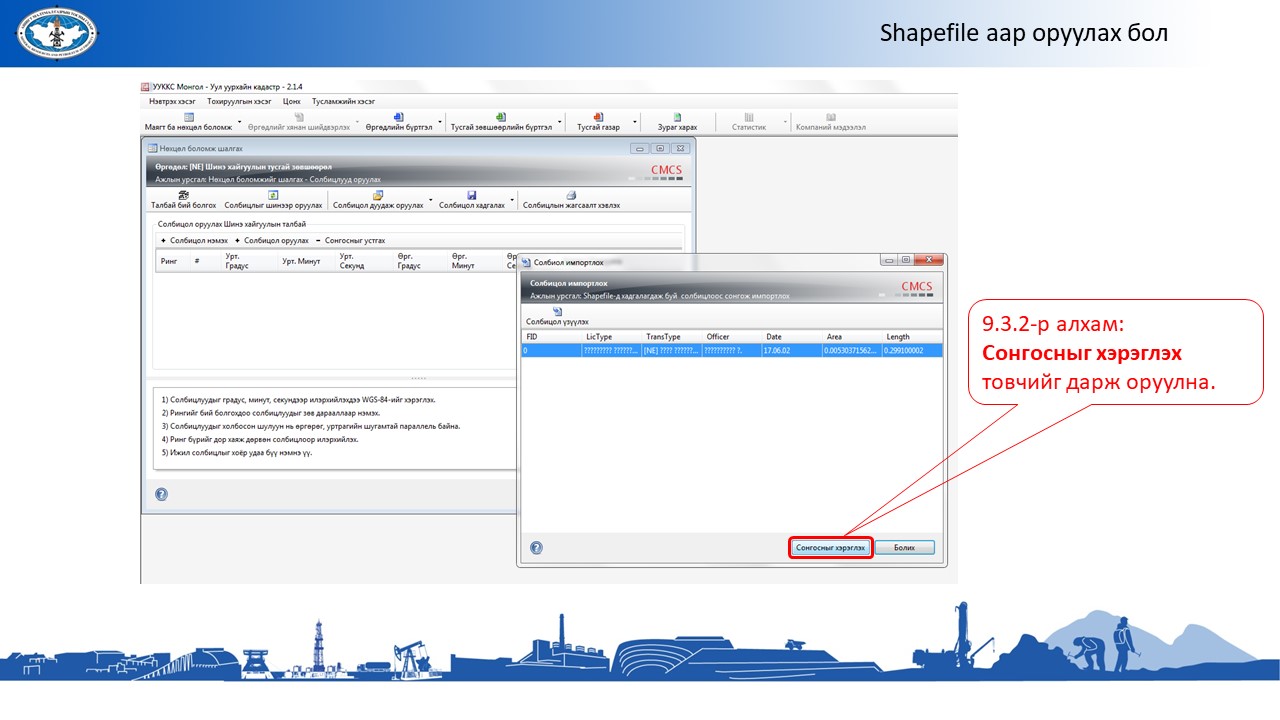Expand the Солбицол дуудаж оруулах dropdown arrow
Viewport: 1280px width, 720px height.
click(x=431, y=201)
